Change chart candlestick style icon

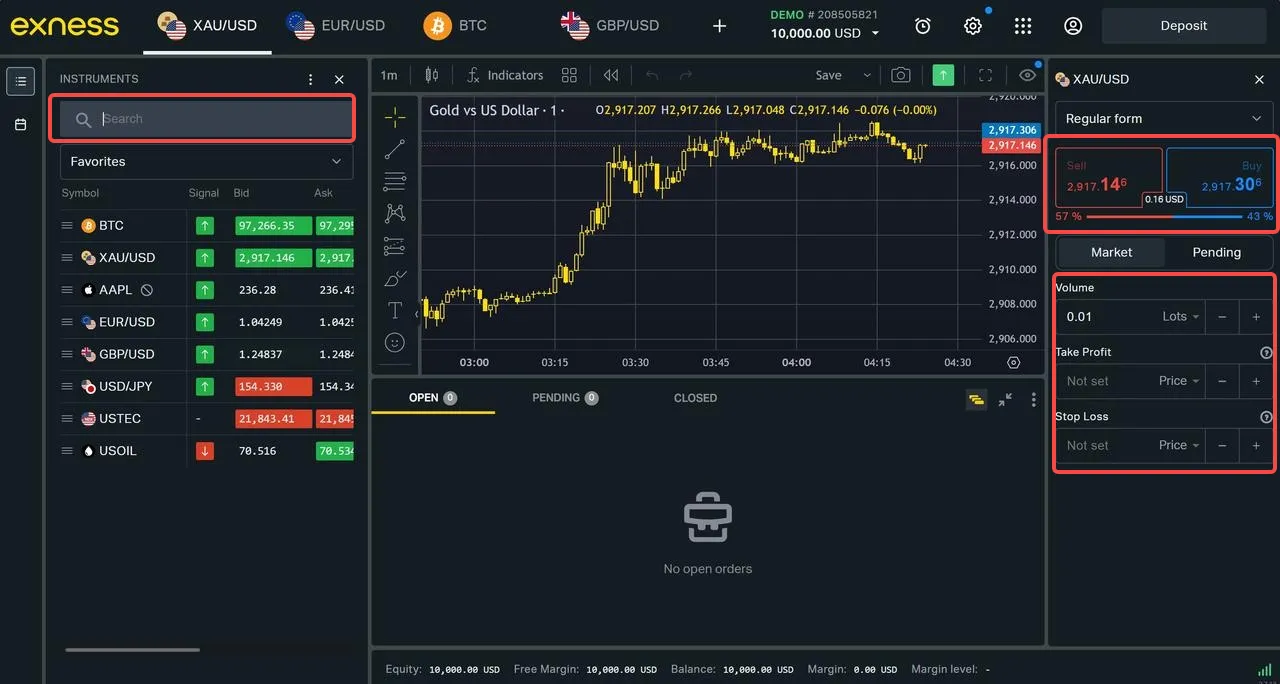[432, 75]
